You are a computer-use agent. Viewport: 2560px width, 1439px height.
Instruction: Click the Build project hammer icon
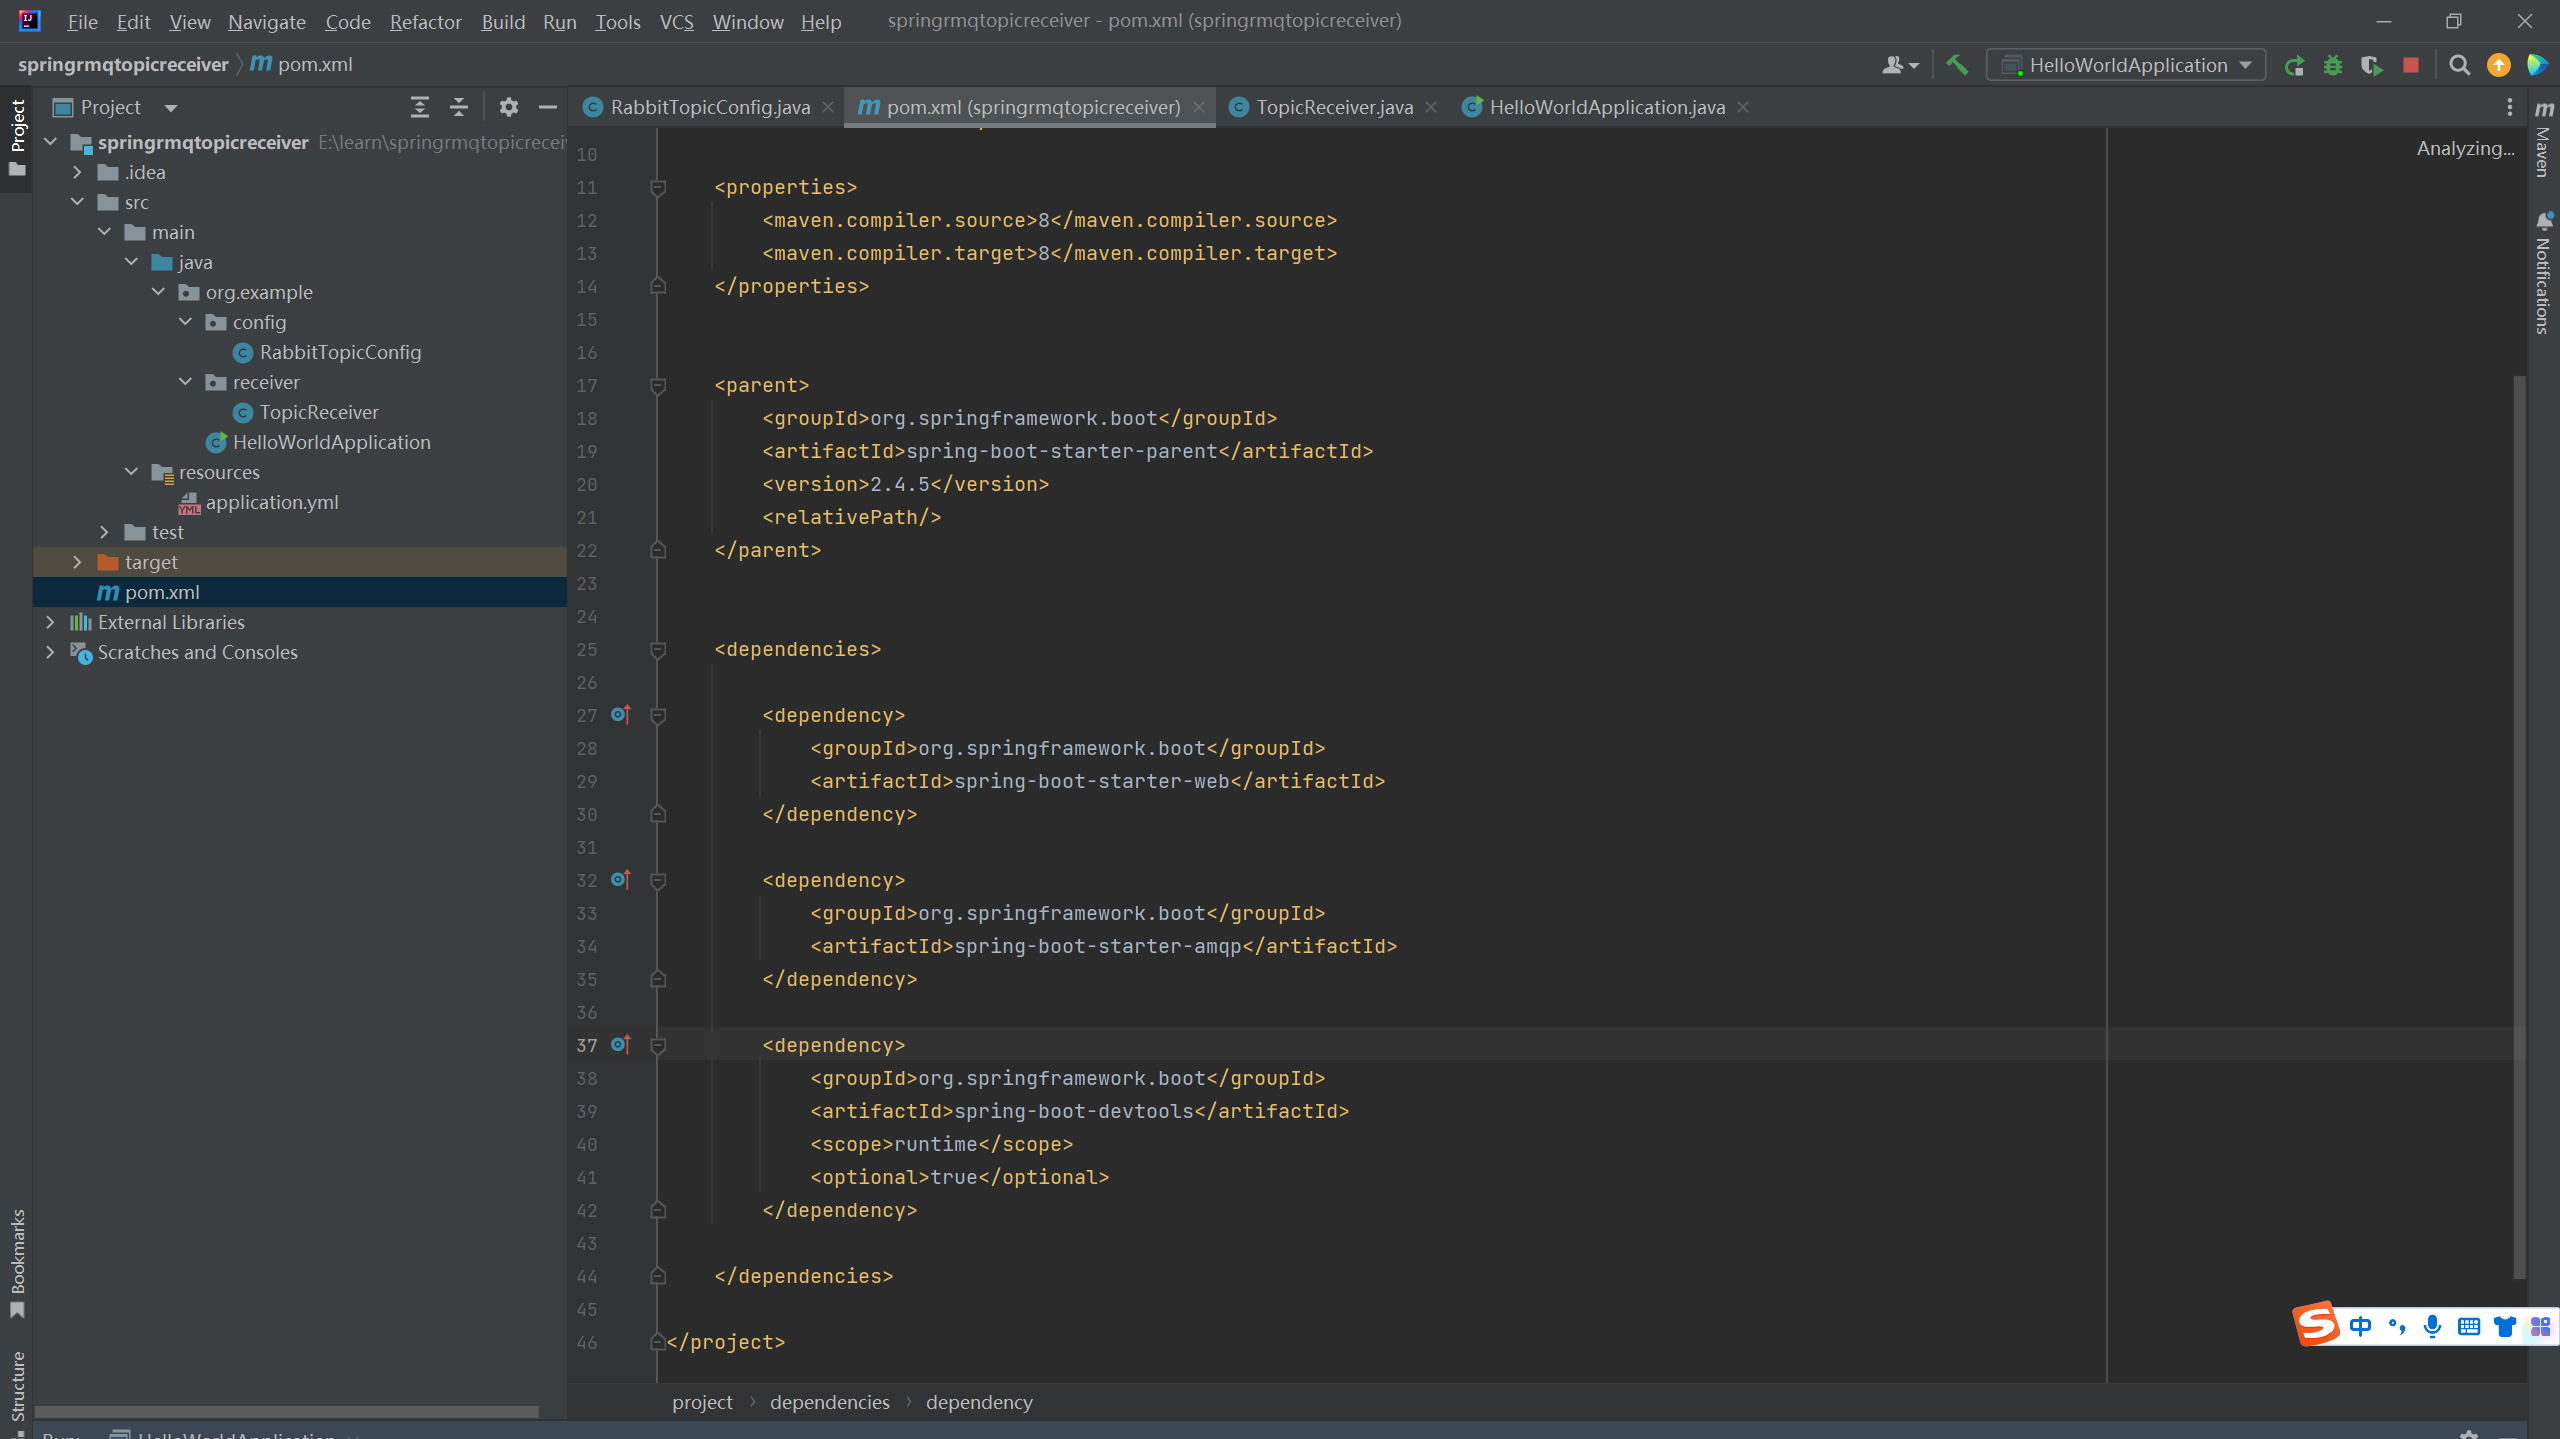pos(1957,65)
